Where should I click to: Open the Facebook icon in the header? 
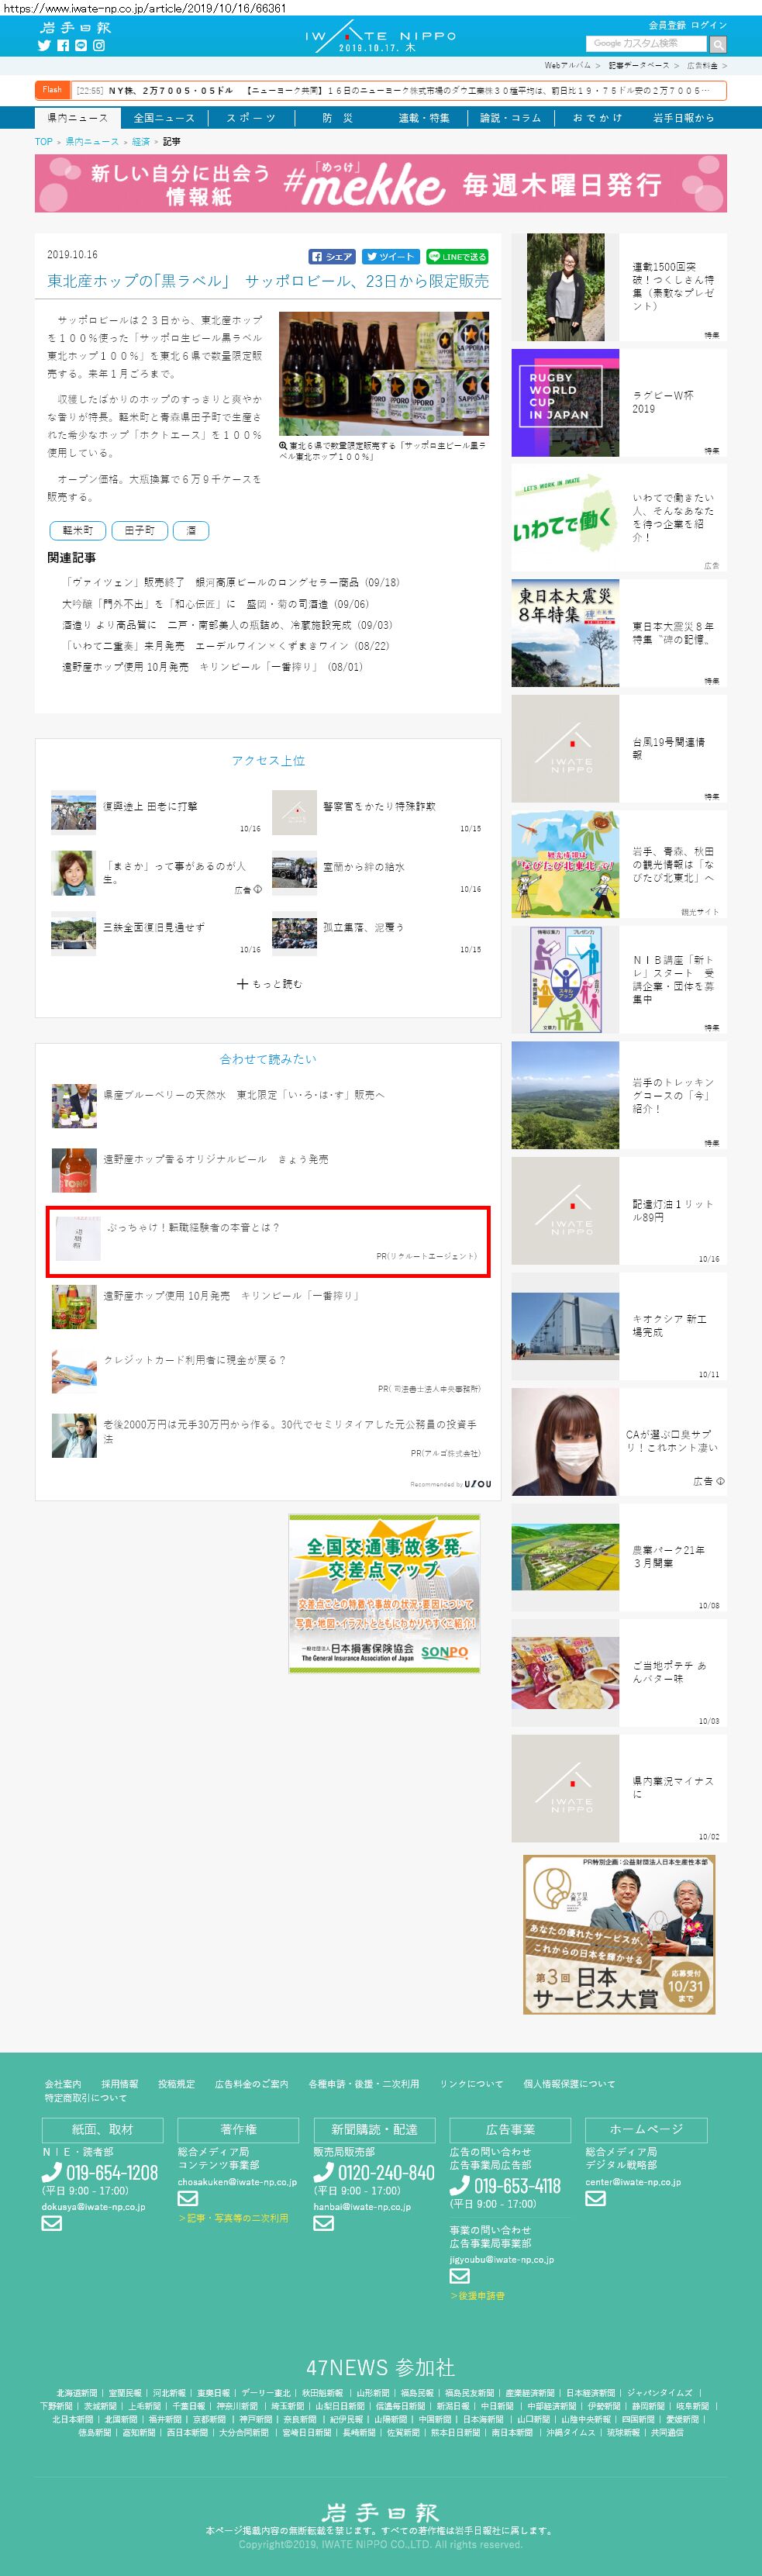63,46
